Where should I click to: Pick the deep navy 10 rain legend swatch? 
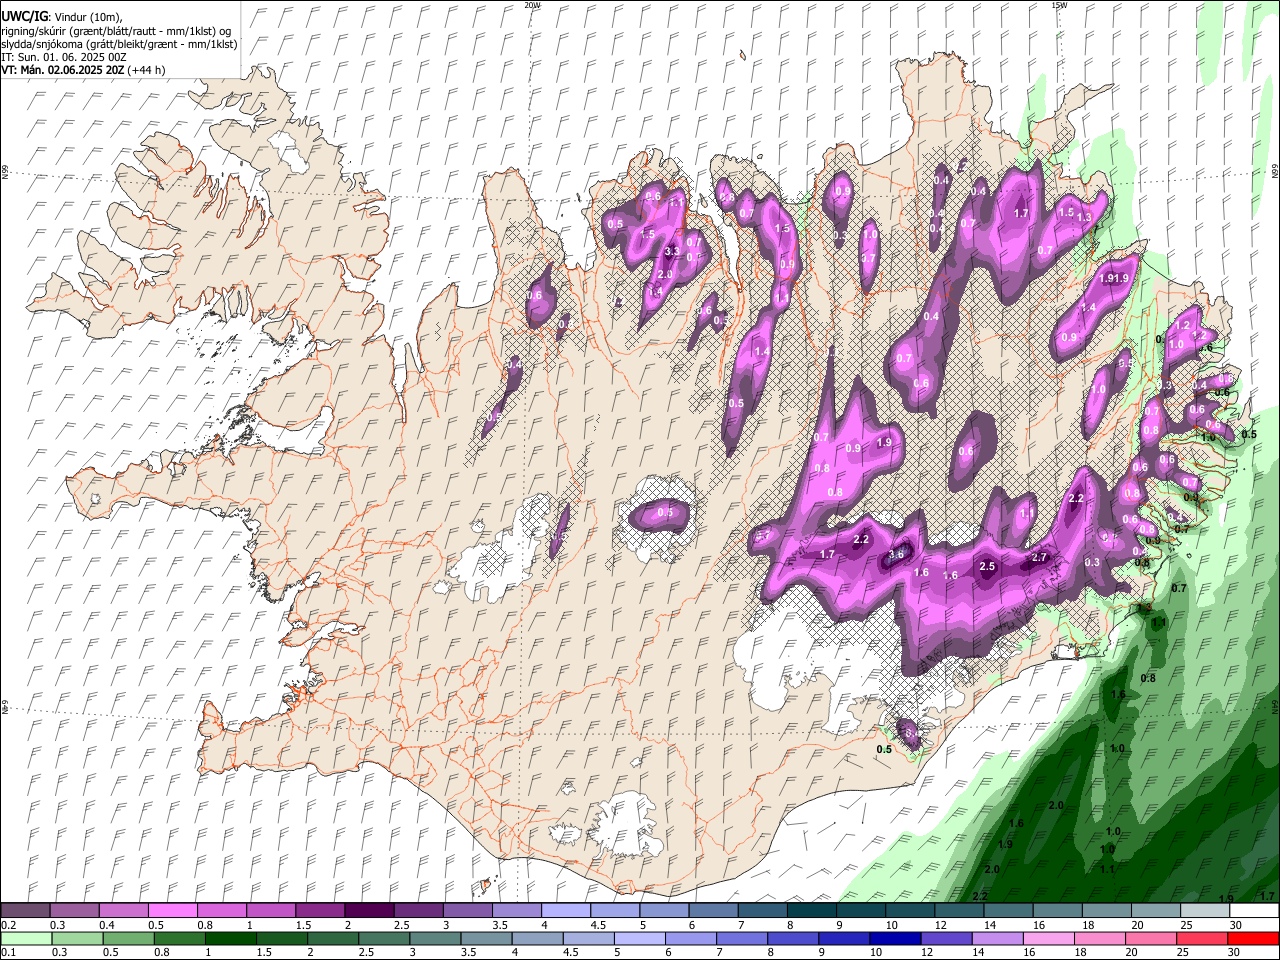click(x=895, y=938)
